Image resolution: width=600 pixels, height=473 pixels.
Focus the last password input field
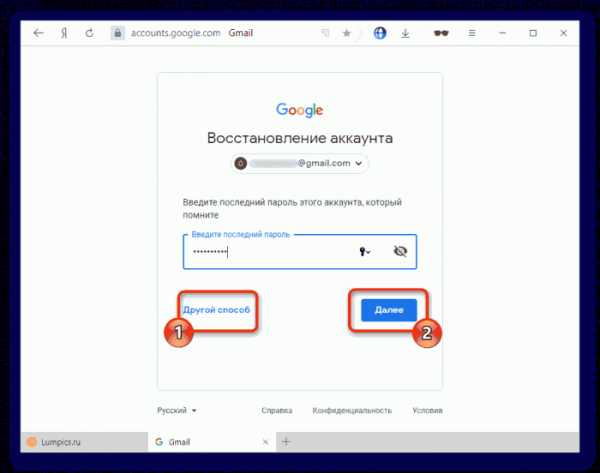click(300, 251)
